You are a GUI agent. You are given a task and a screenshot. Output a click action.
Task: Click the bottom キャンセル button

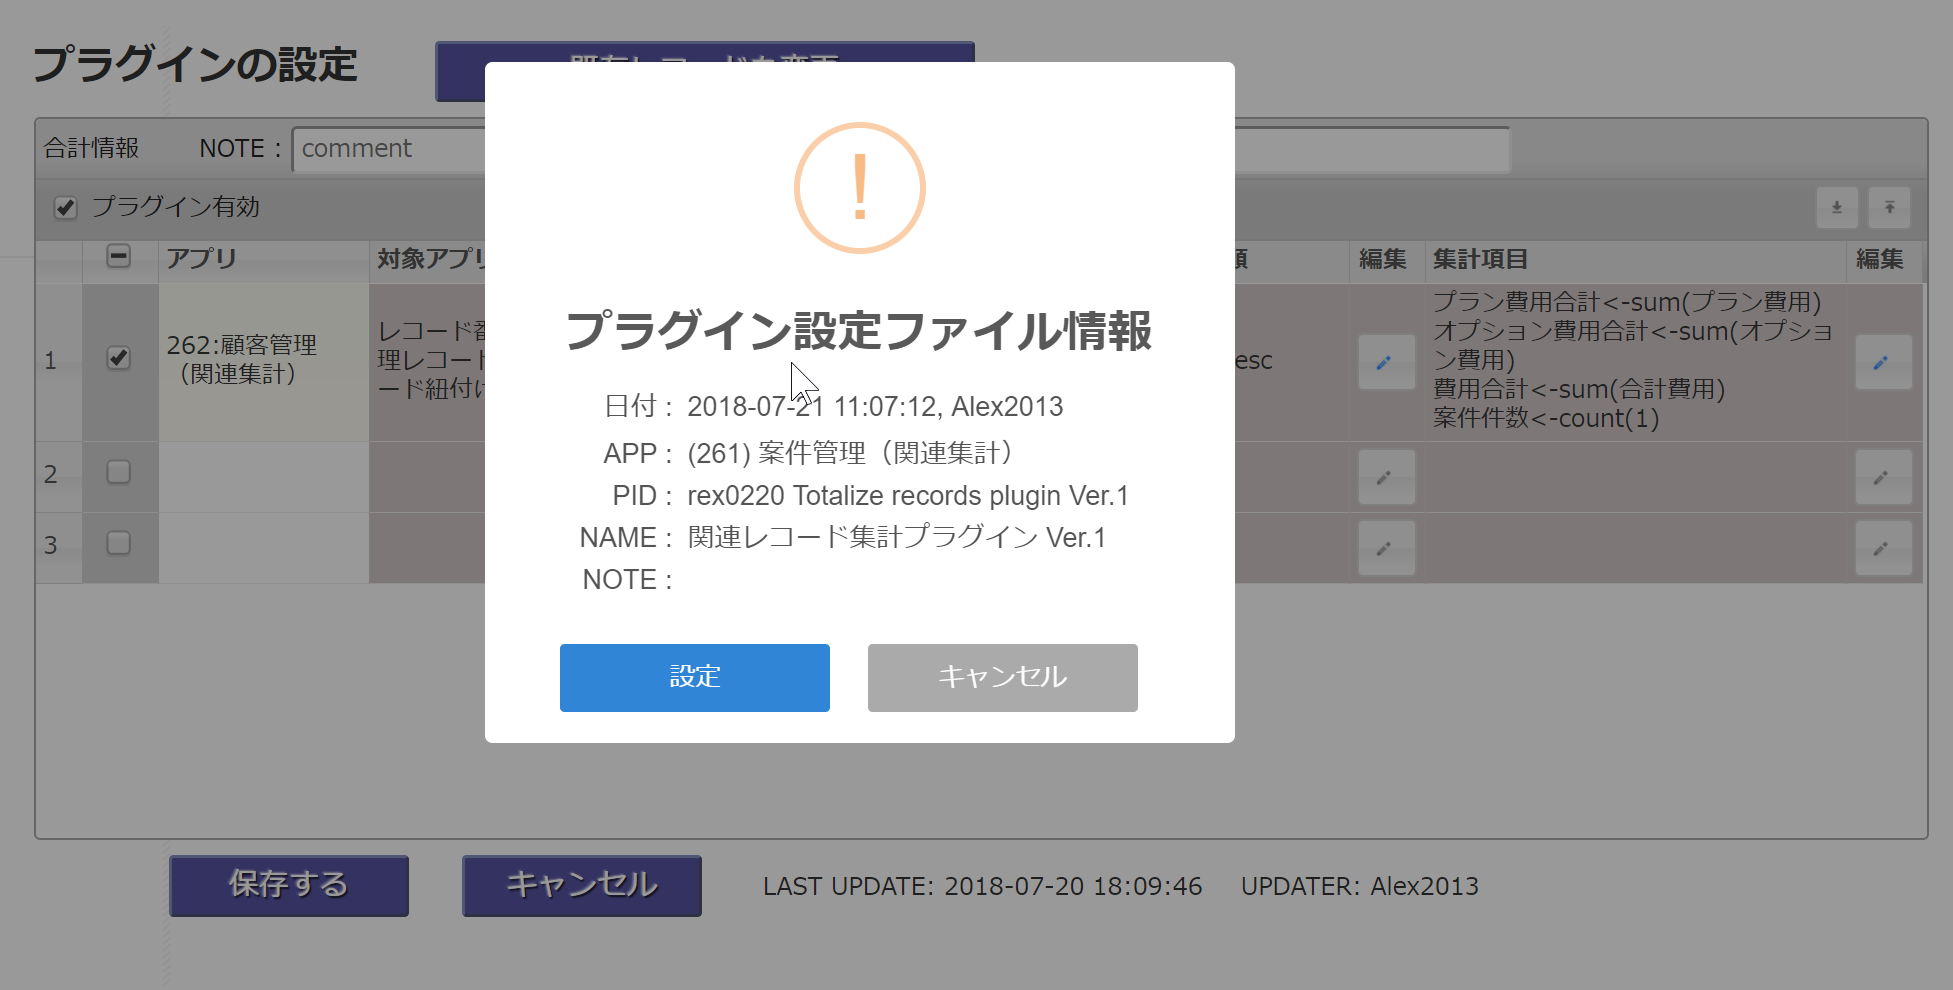coord(580,885)
